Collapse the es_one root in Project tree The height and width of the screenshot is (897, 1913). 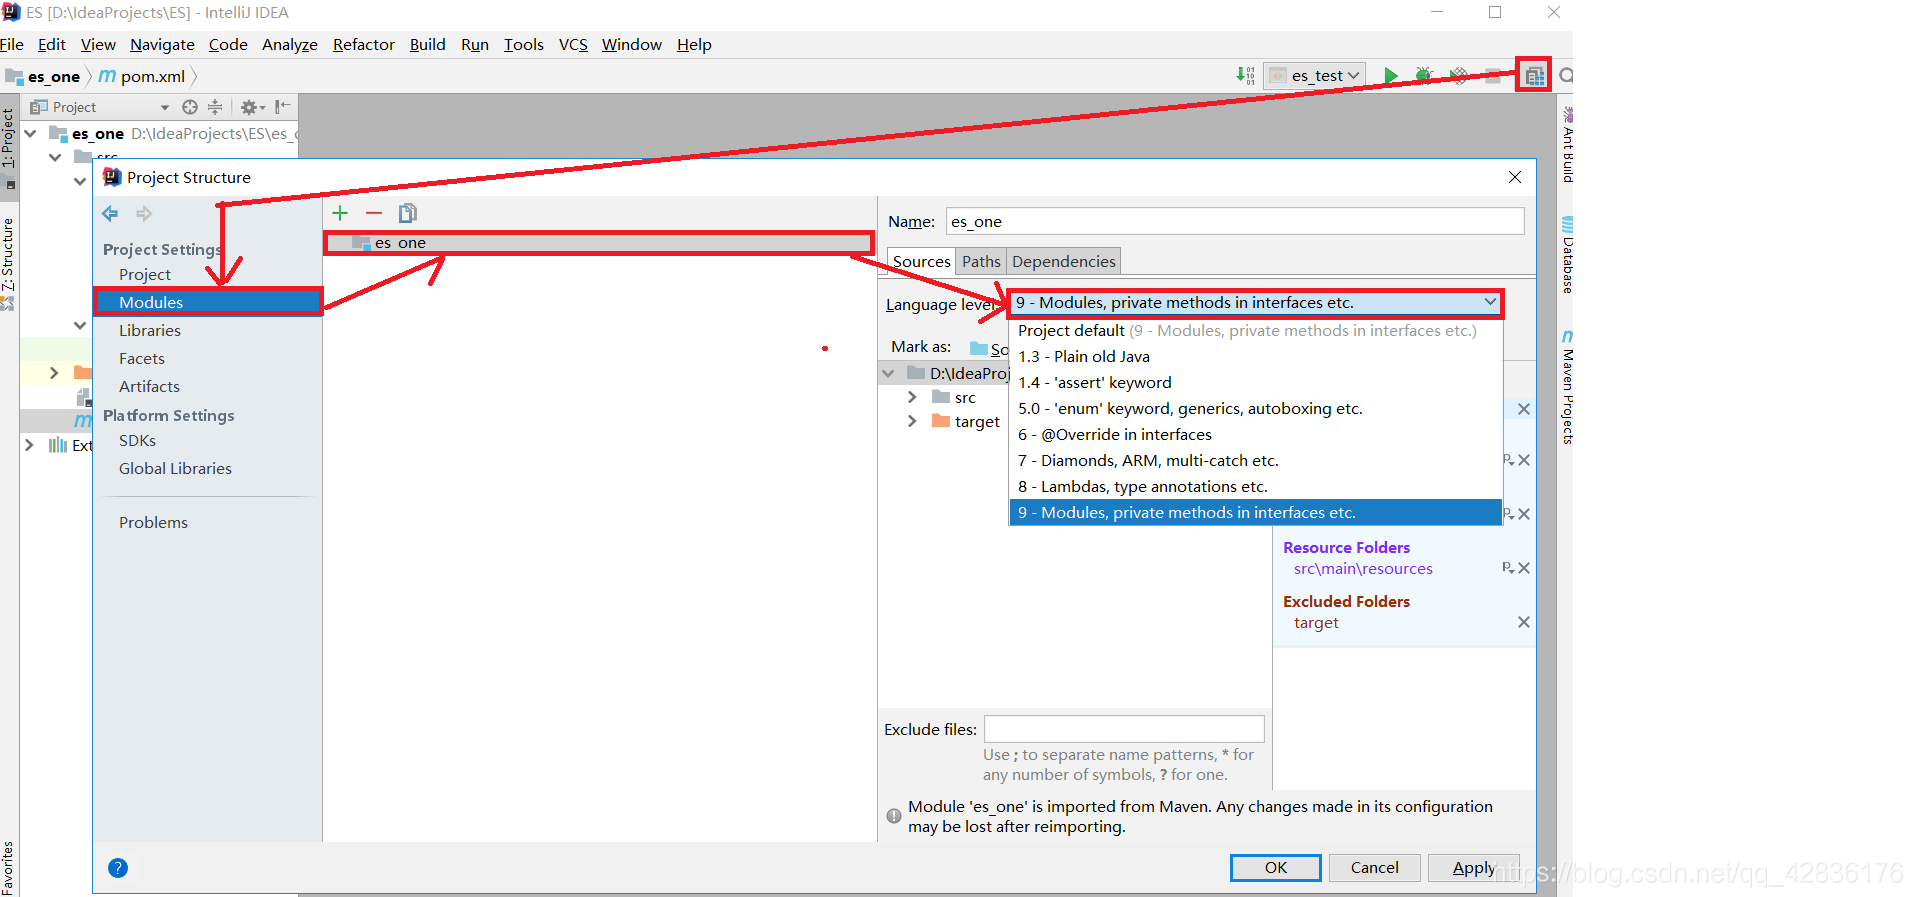tap(31, 133)
